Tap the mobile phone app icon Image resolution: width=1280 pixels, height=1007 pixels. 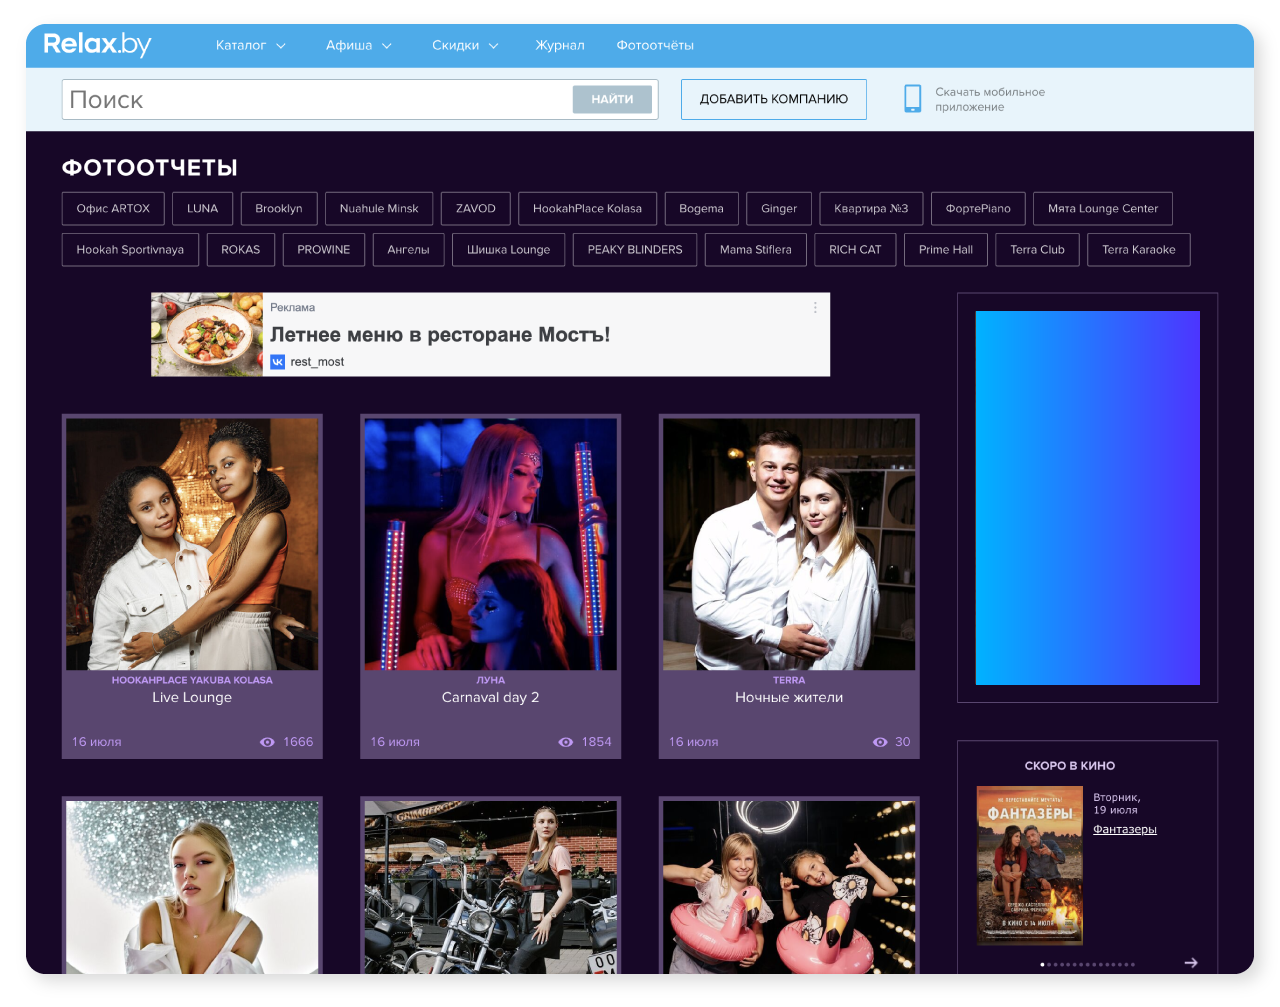pyautogui.click(x=912, y=98)
